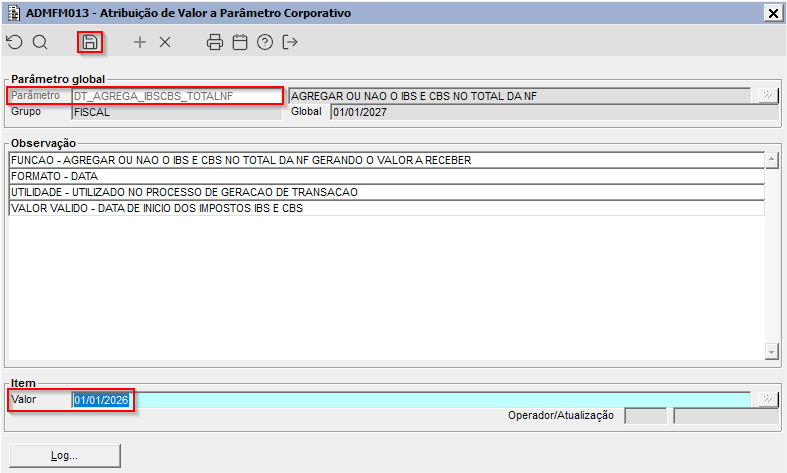The width and height of the screenshot is (787, 473).
Task: Select the line starting with UTILIDADE
Action: coord(386,192)
